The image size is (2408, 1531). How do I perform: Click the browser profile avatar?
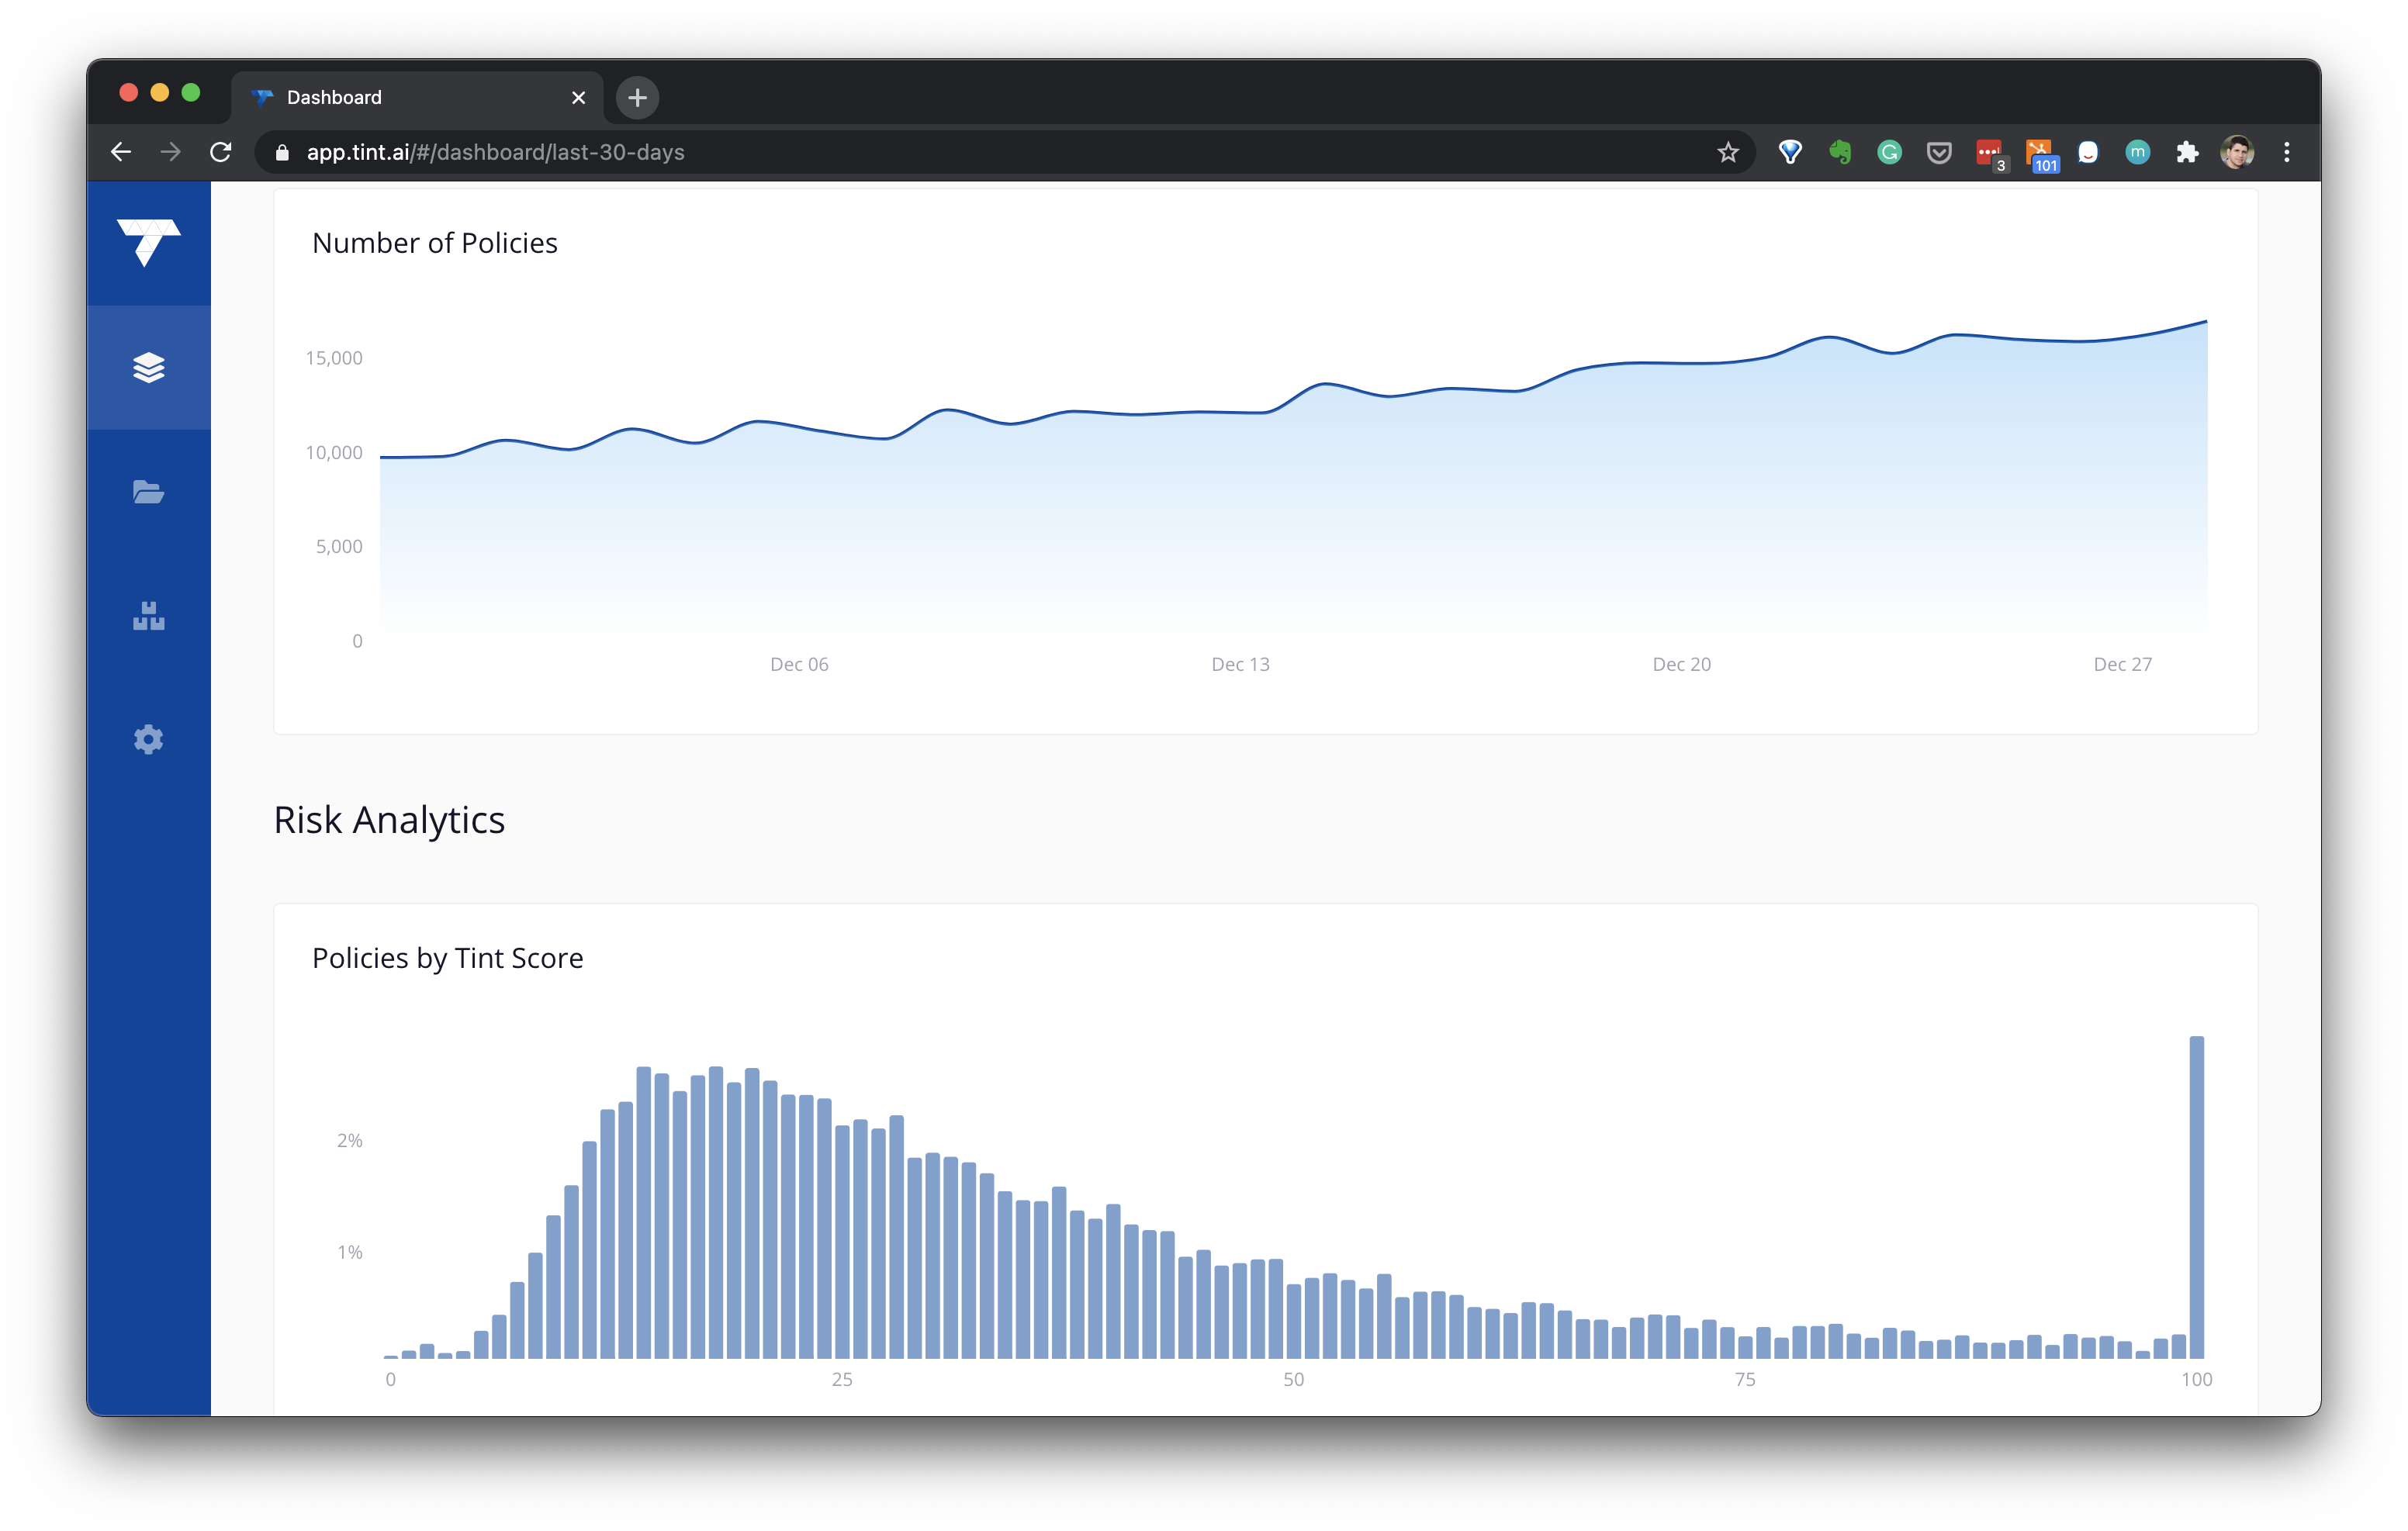pyautogui.click(x=2237, y=152)
